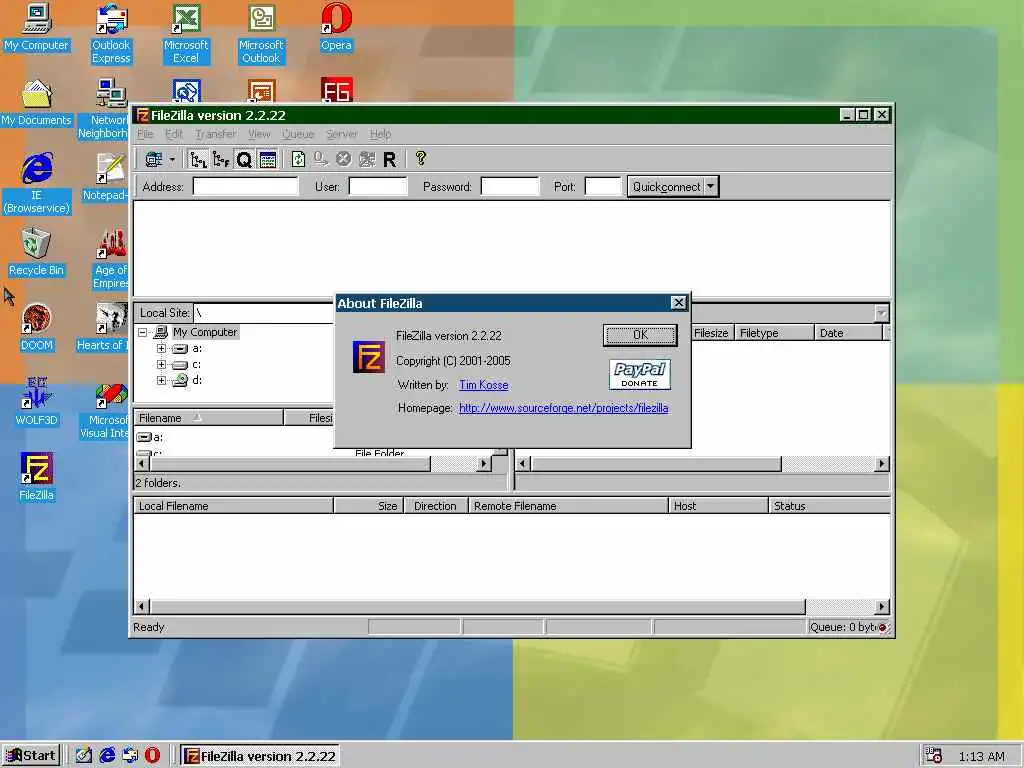Click the Port input field
Image resolution: width=1024 pixels, height=768 pixels.
pos(602,187)
